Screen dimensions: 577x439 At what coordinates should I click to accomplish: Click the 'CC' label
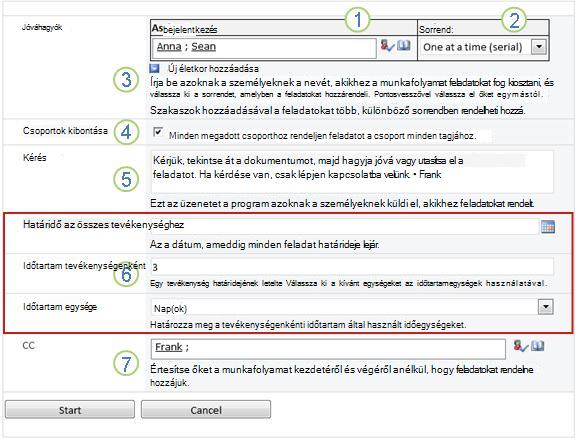pyautogui.click(x=29, y=346)
